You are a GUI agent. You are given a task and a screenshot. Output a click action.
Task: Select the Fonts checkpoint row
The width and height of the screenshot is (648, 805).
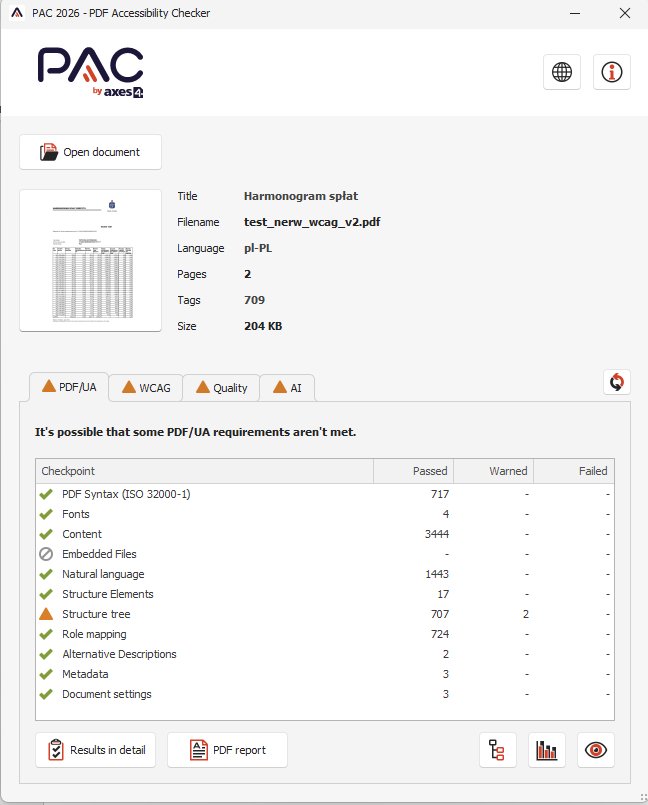click(325, 514)
